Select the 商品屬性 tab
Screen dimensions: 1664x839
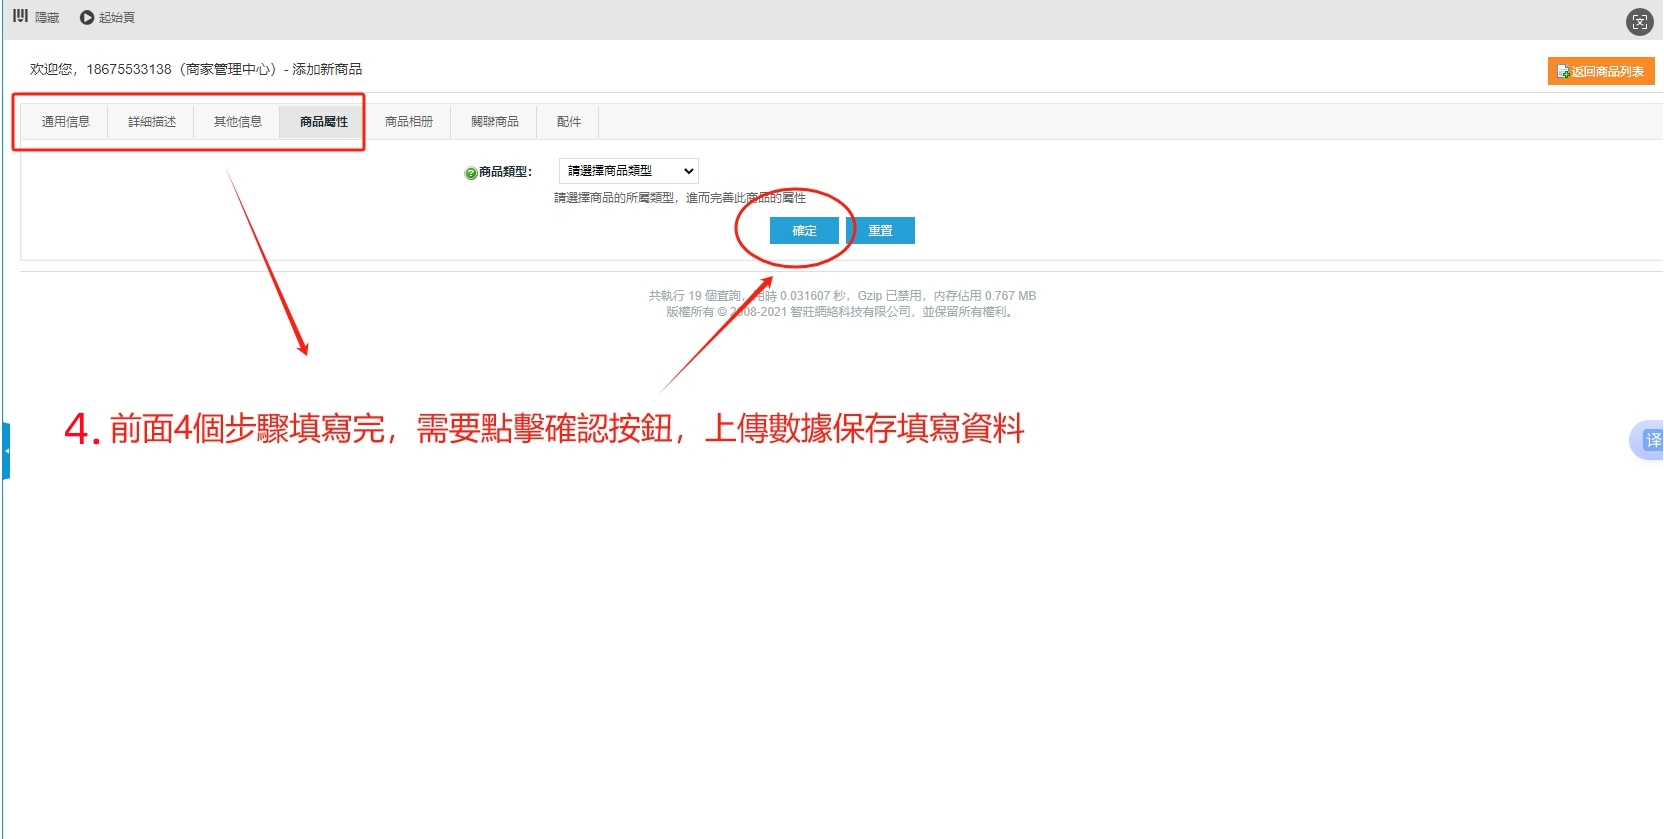[324, 122]
